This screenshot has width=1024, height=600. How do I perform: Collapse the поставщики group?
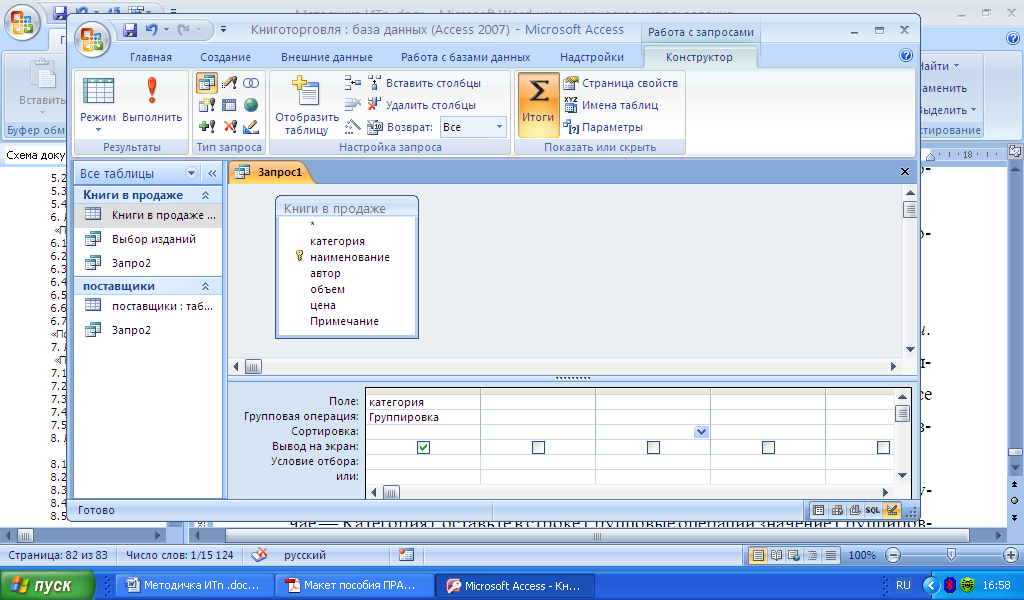tap(205, 286)
